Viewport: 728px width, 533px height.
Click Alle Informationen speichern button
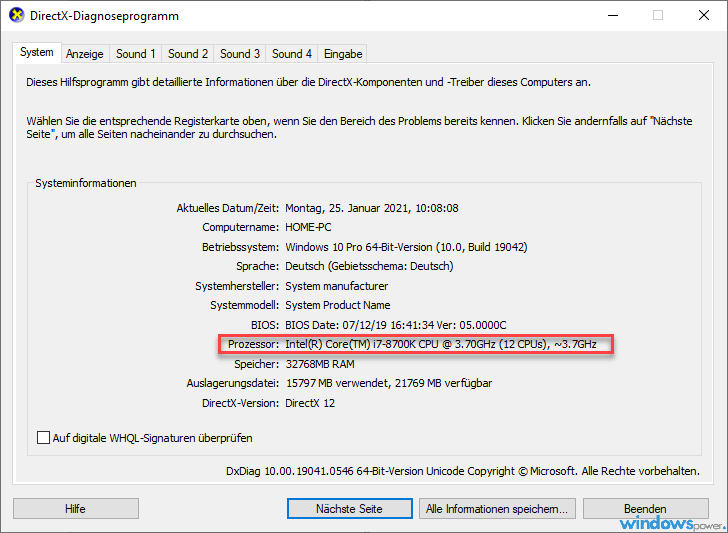point(497,509)
